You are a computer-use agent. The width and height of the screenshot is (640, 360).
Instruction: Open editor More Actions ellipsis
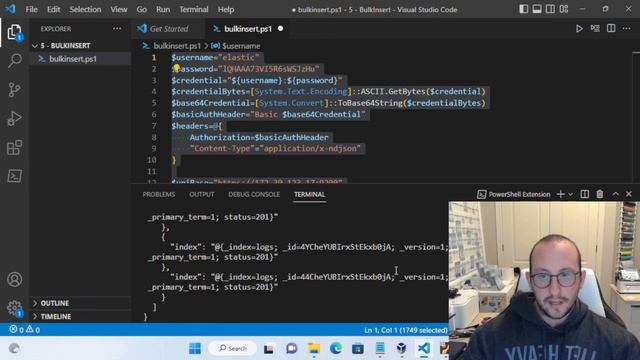click(627, 29)
